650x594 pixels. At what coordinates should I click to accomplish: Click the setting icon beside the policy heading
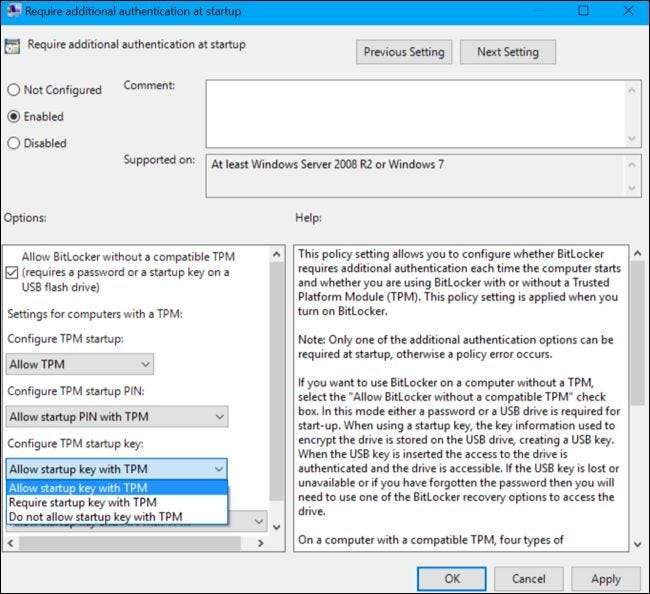point(13,45)
